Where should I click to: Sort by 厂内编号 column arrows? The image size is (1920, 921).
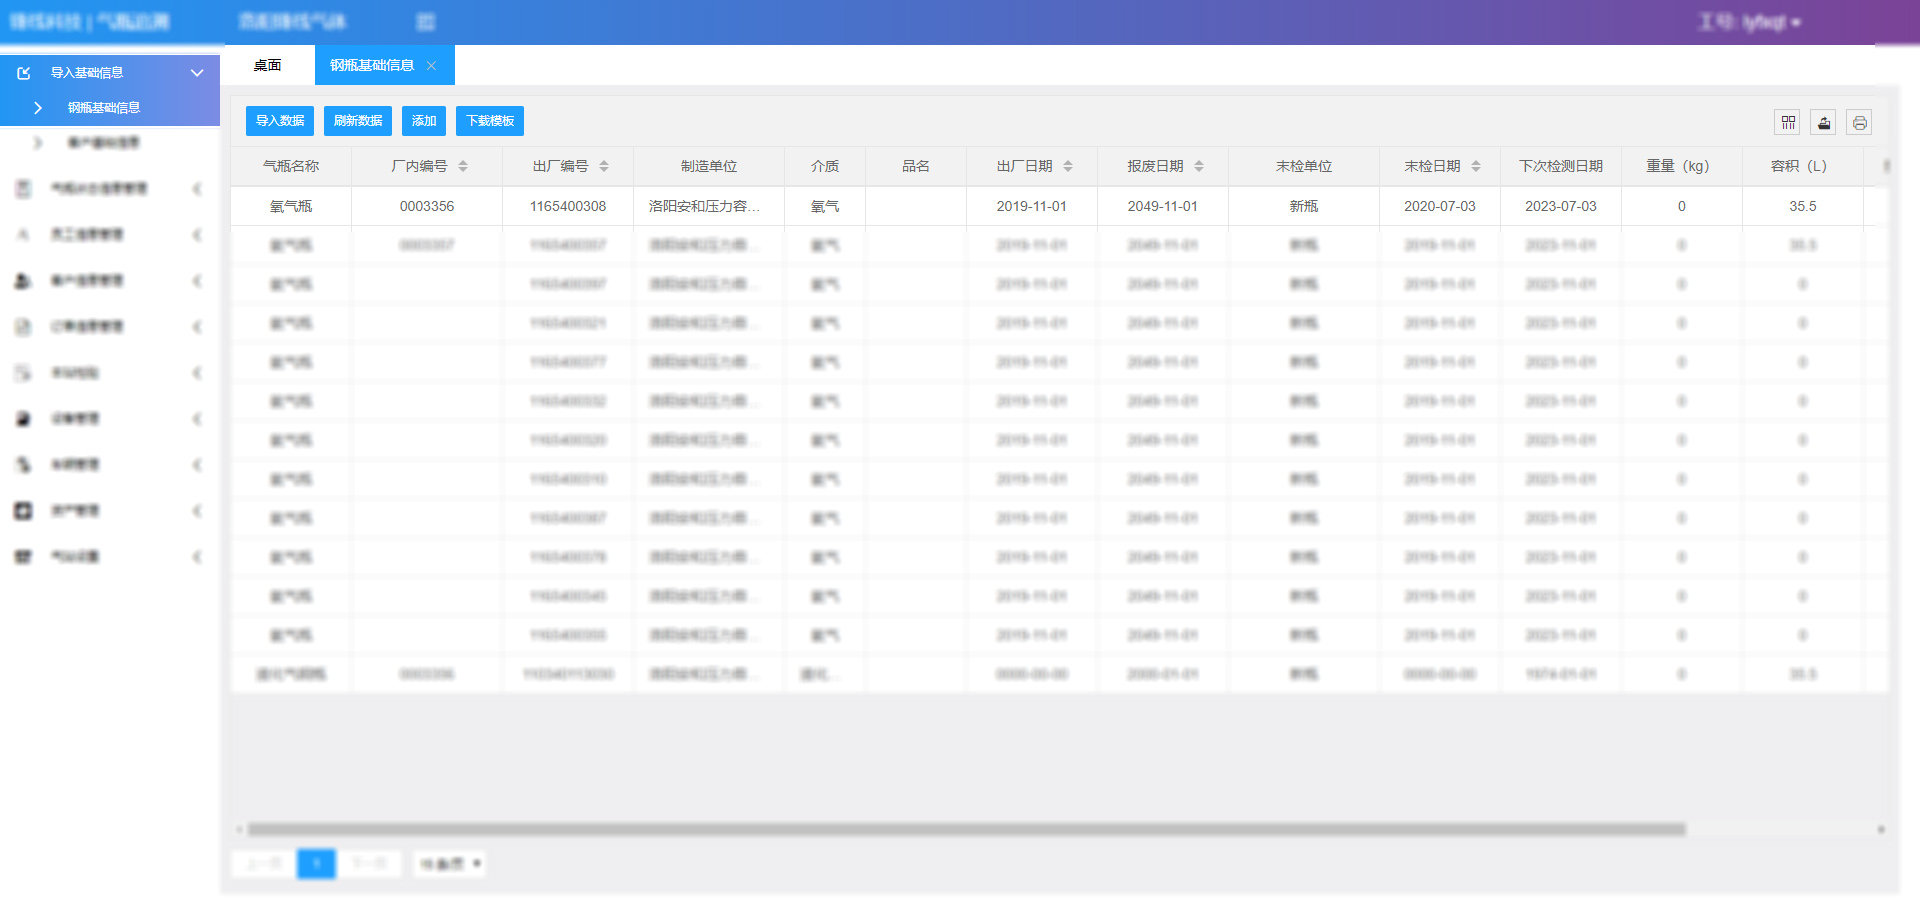[463, 166]
